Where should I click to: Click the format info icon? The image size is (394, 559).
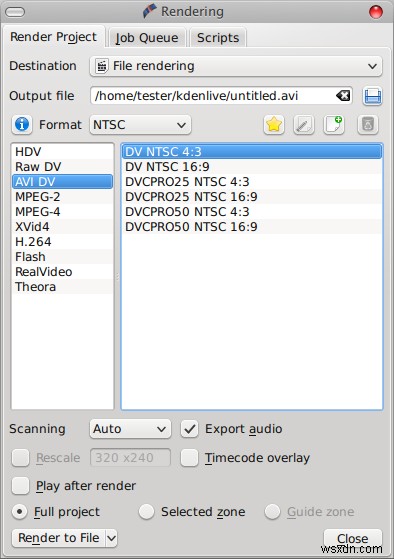click(22, 124)
